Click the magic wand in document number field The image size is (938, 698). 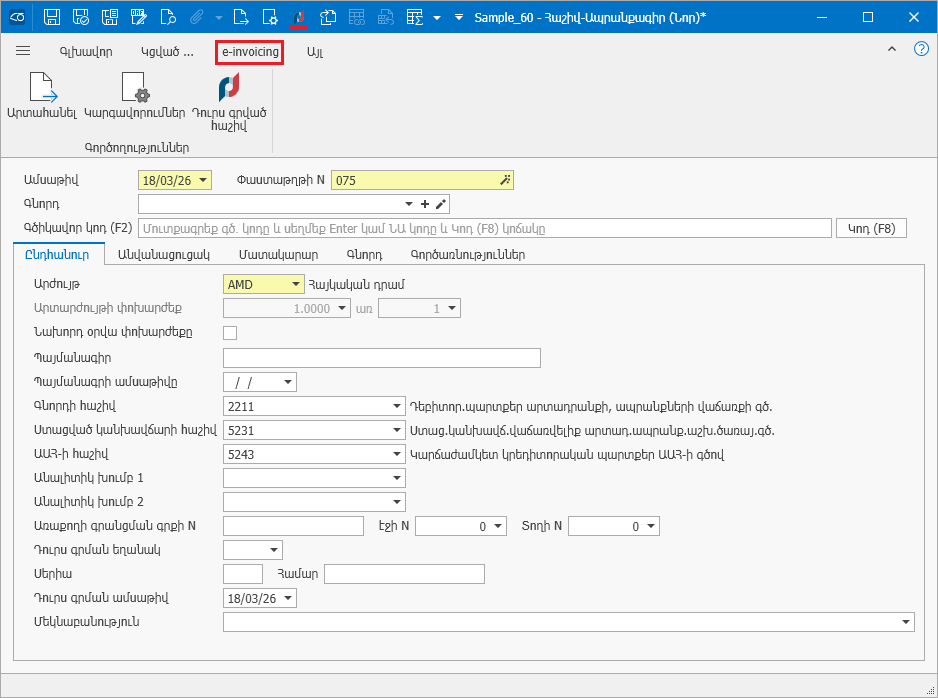pos(506,180)
